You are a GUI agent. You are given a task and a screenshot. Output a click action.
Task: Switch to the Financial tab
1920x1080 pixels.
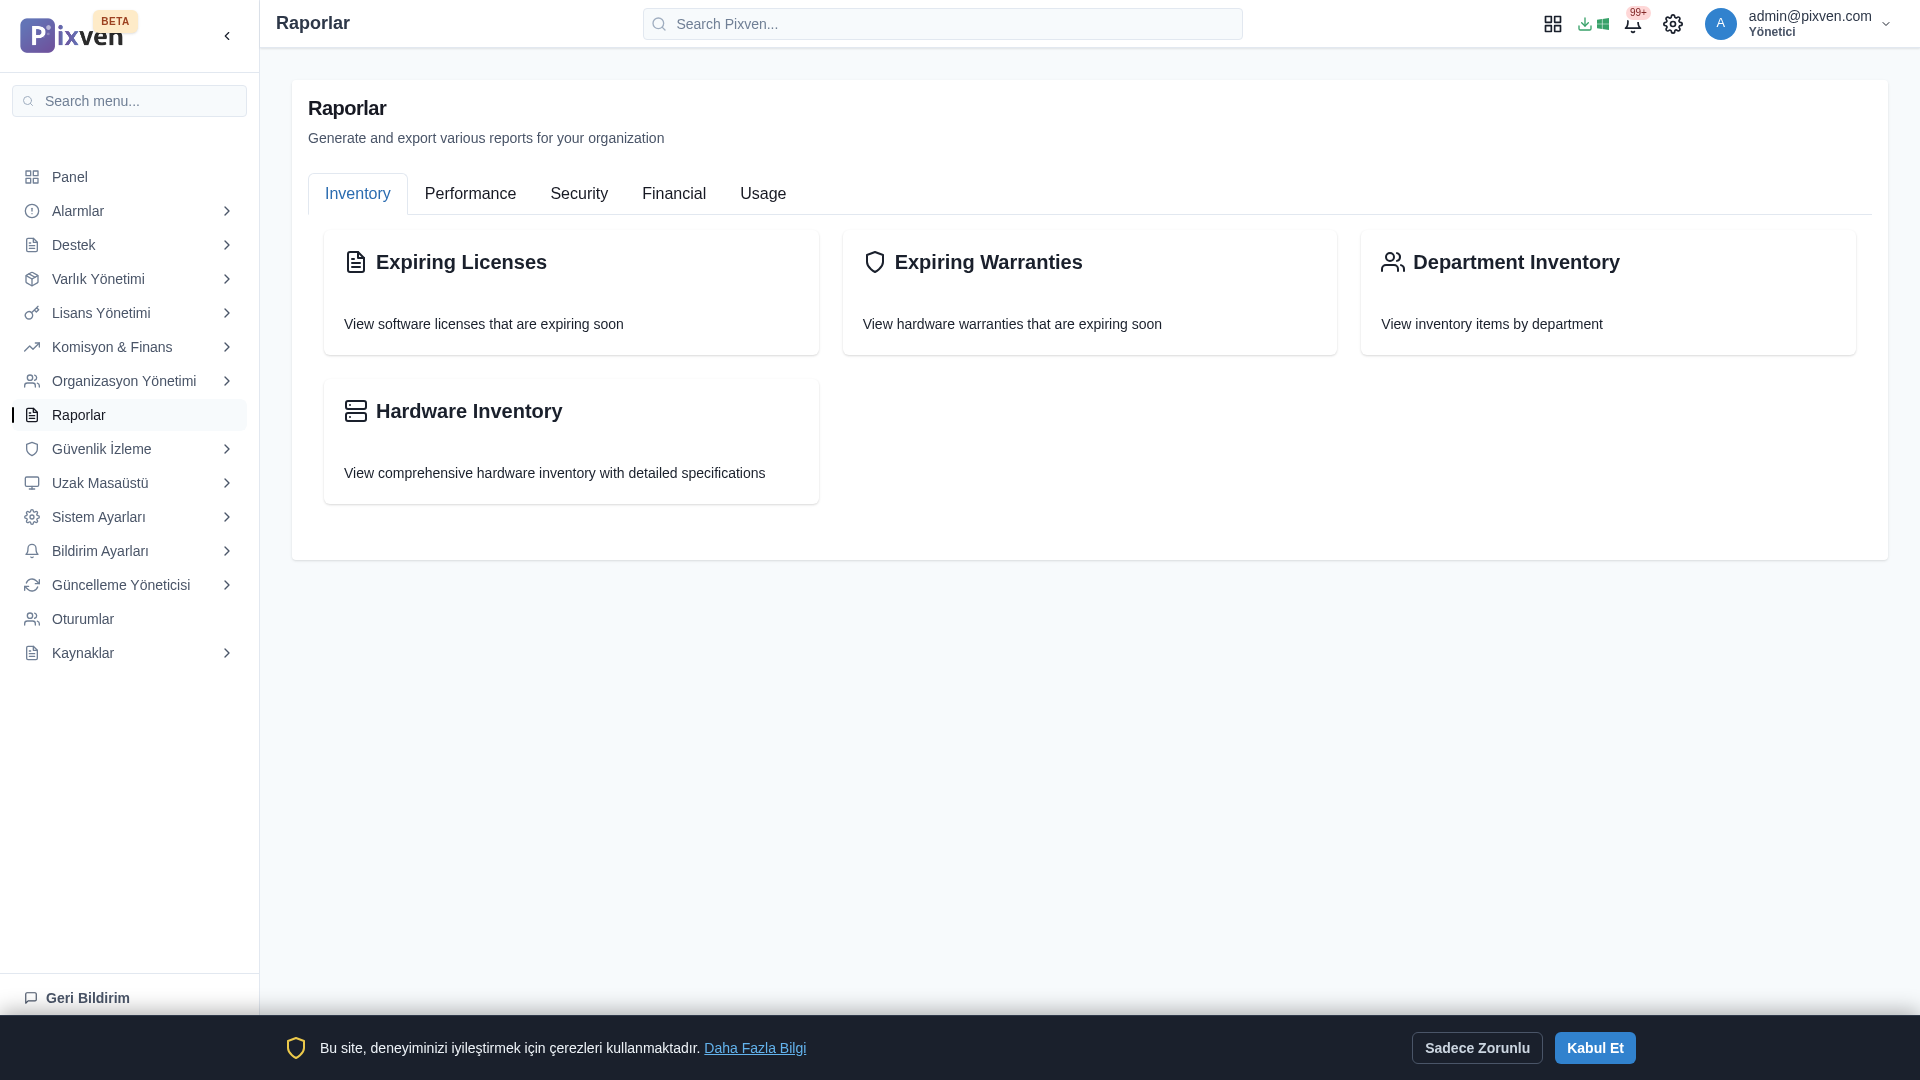(673, 194)
